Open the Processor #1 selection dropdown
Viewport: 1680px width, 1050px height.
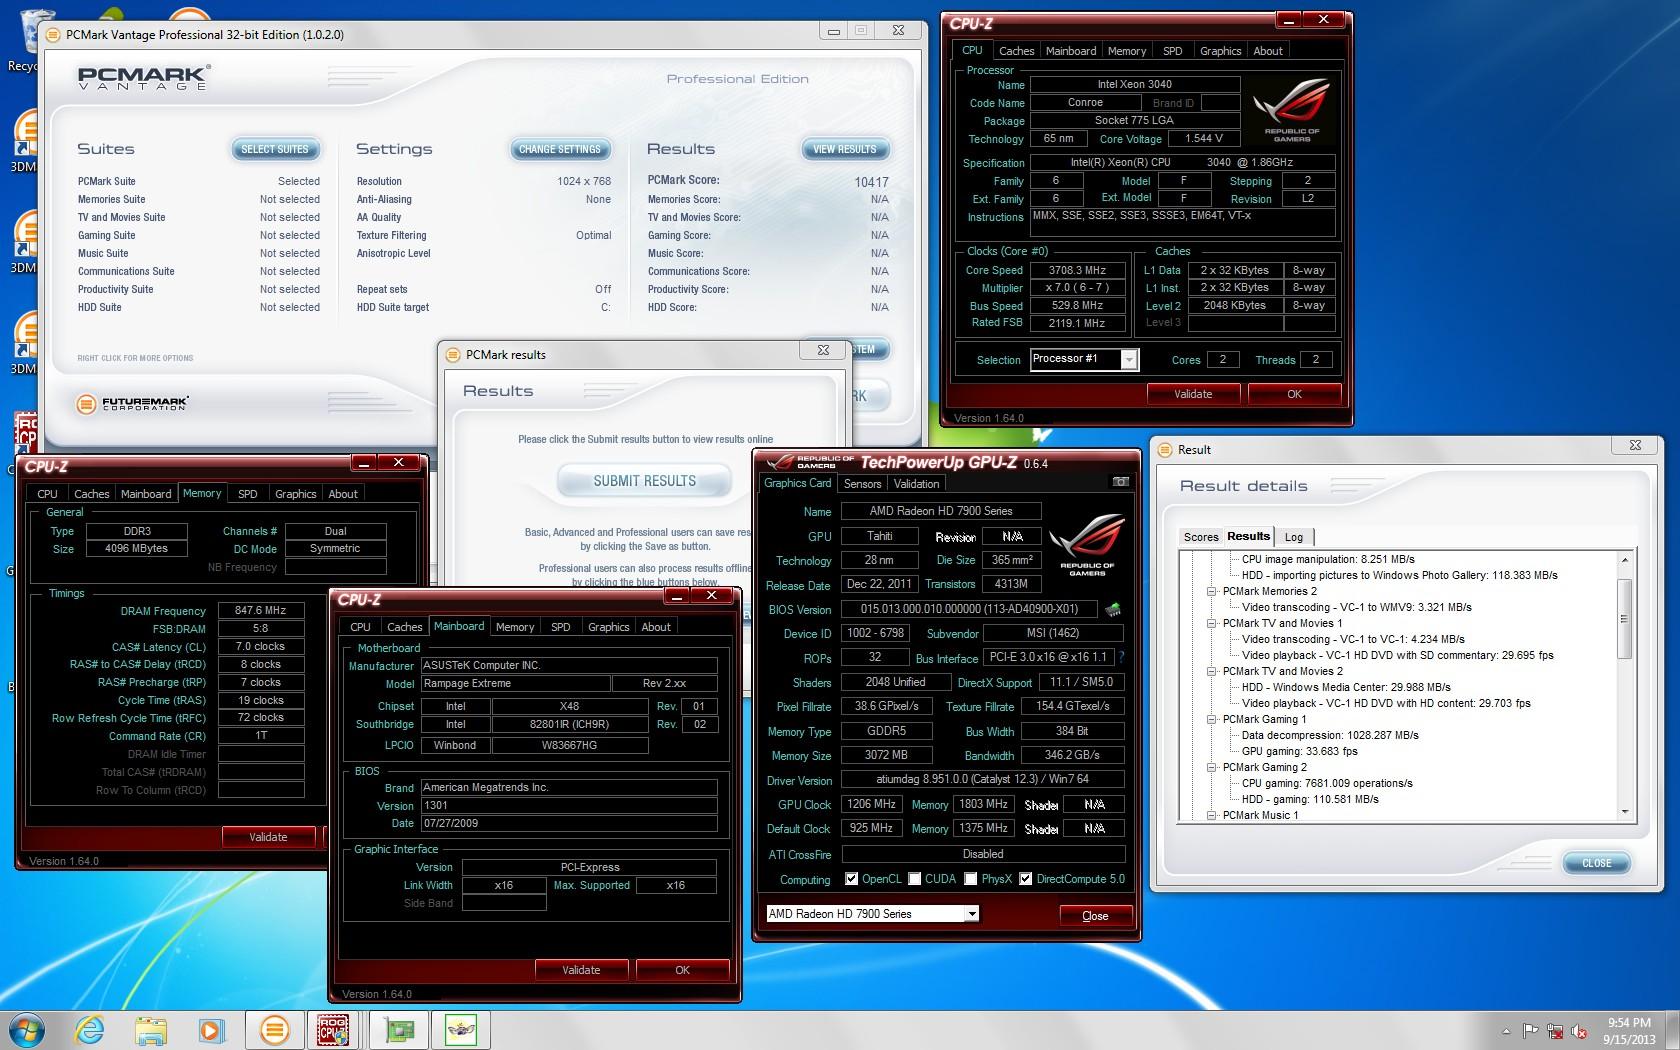click(x=1129, y=360)
